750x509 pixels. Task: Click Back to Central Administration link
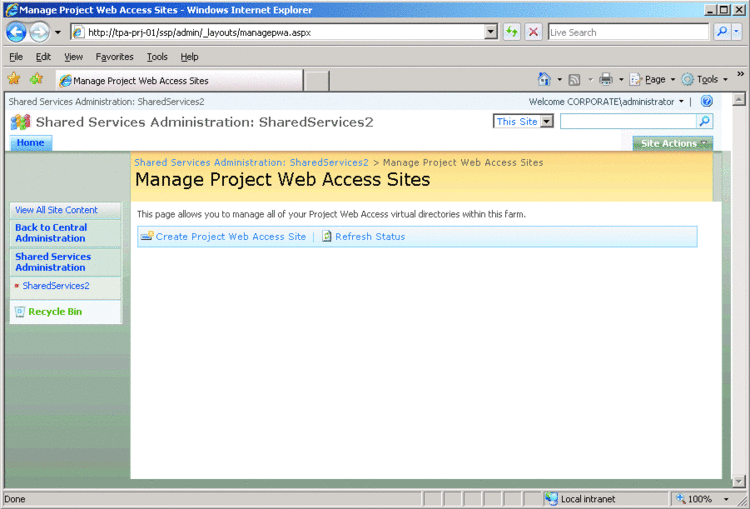click(51, 233)
